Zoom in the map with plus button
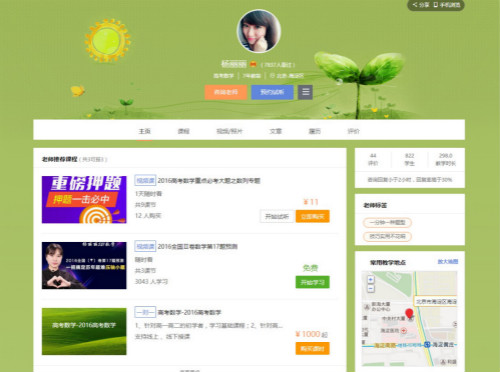 point(371,279)
